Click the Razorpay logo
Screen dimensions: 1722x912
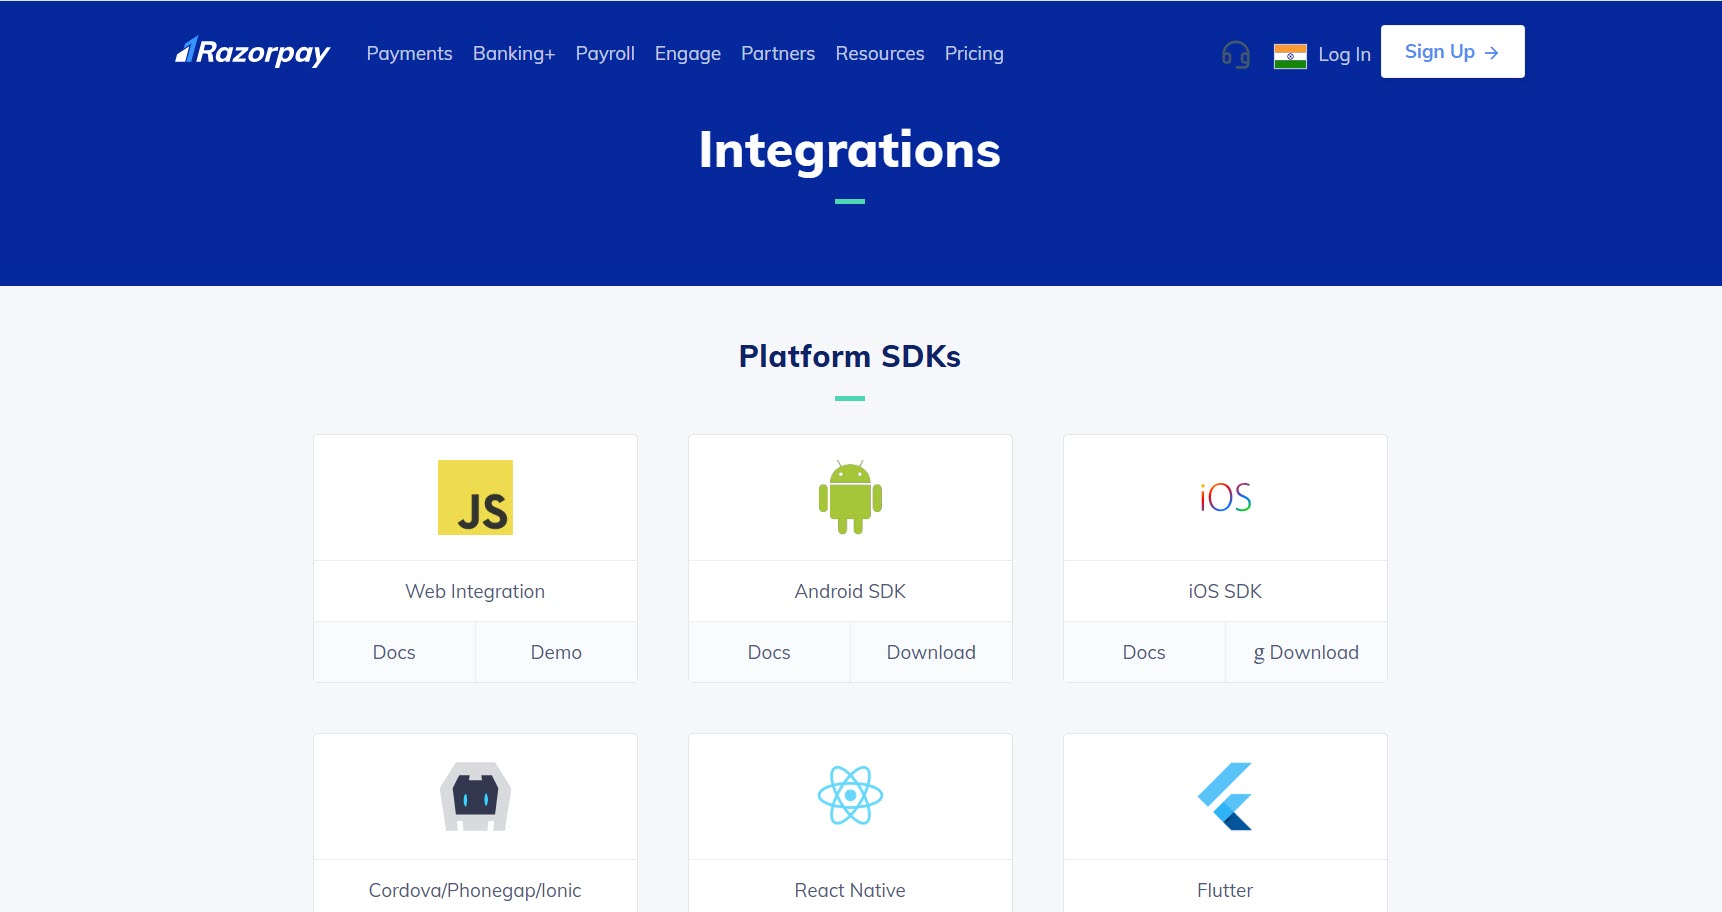click(252, 52)
